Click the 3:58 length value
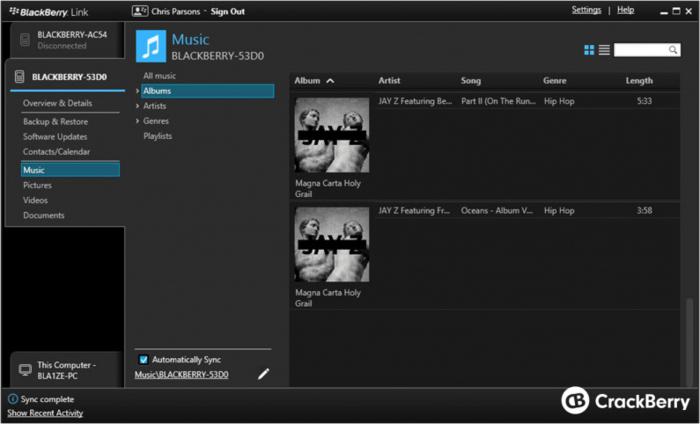This screenshot has width=700, height=424. click(x=645, y=210)
